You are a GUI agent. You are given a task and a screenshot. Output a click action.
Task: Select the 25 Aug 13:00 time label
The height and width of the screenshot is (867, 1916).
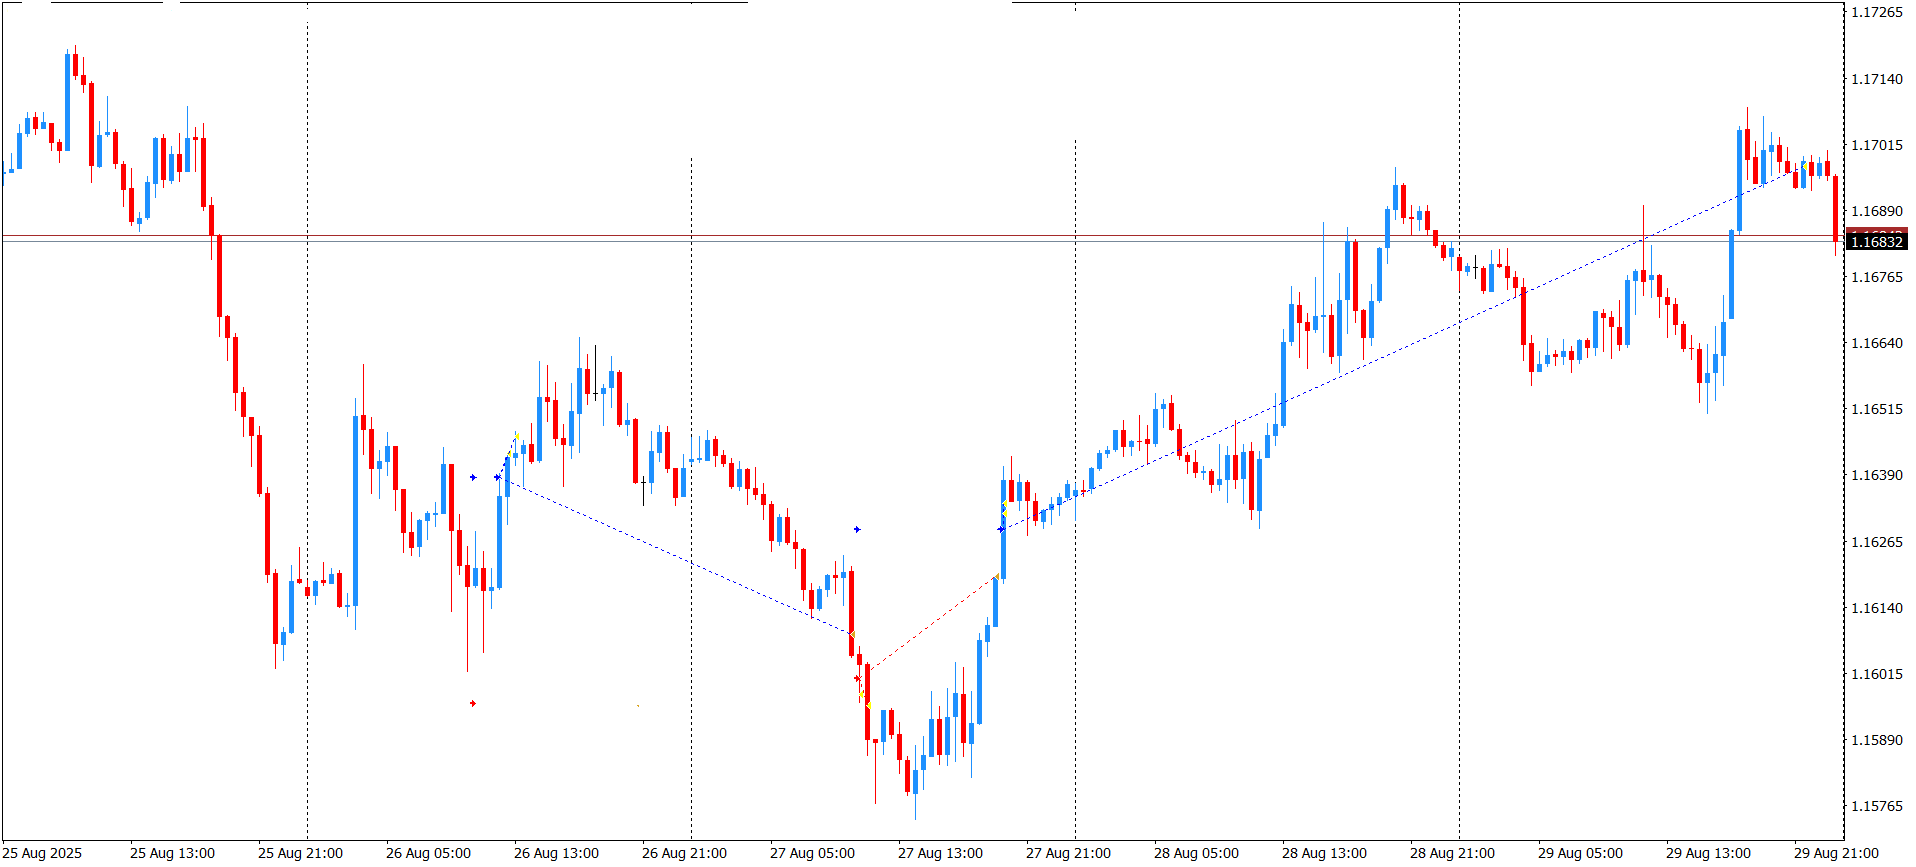point(172,853)
